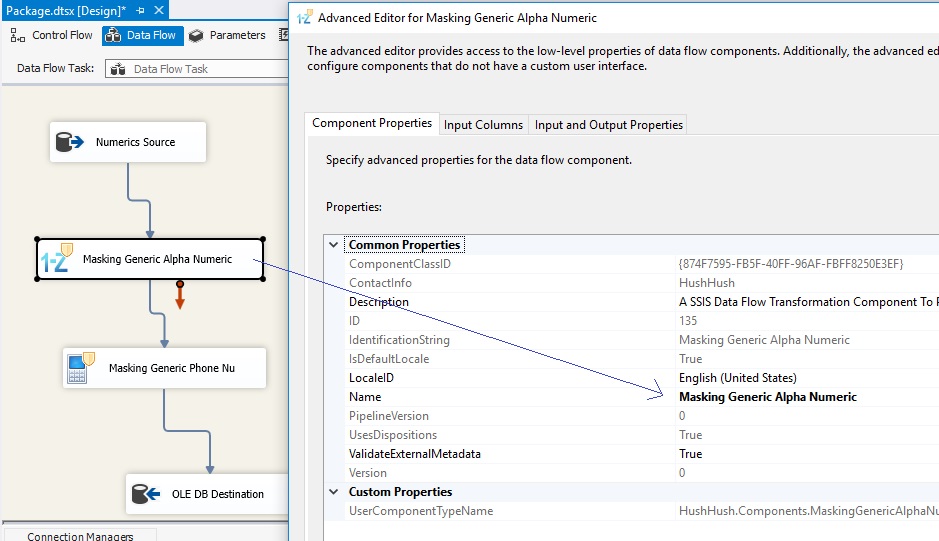This screenshot has height=541, width=939.
Task: Click the Parameters tab icon
Action: pos(196,36)
